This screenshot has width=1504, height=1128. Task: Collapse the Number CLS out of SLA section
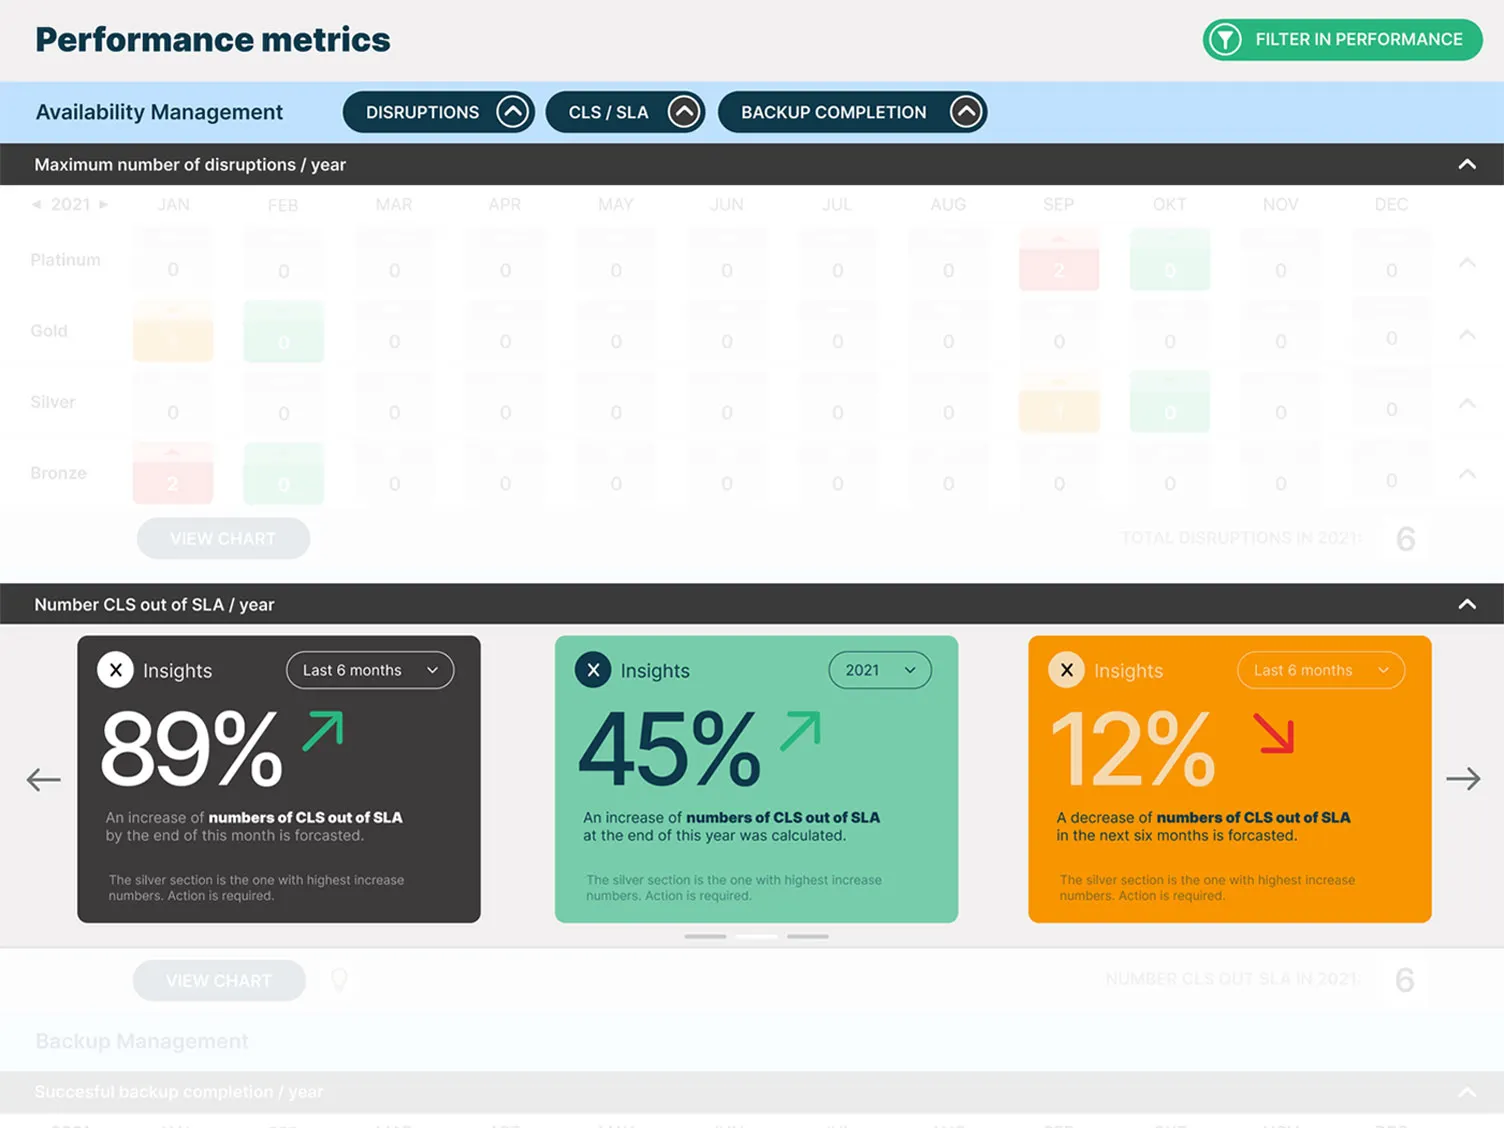point(1467,604)
